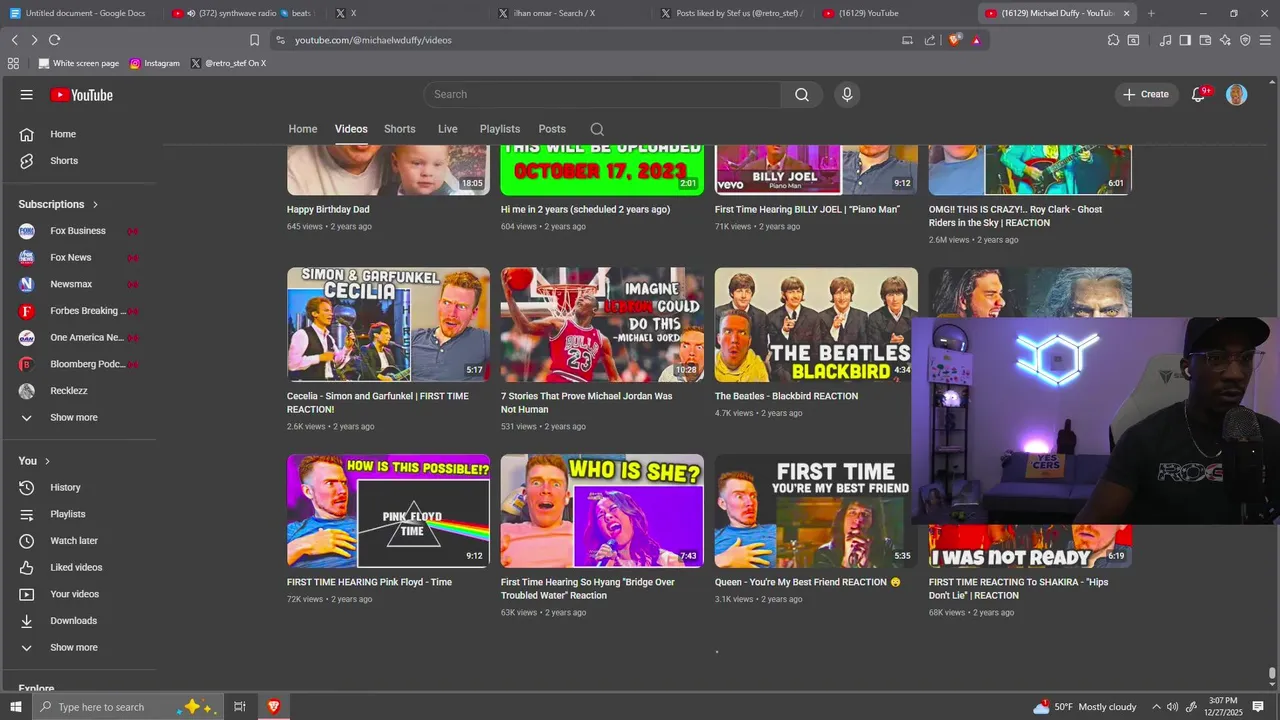The image size is (1280, 720).
Task: Click the YouTube search field
Action: [602, 94]
